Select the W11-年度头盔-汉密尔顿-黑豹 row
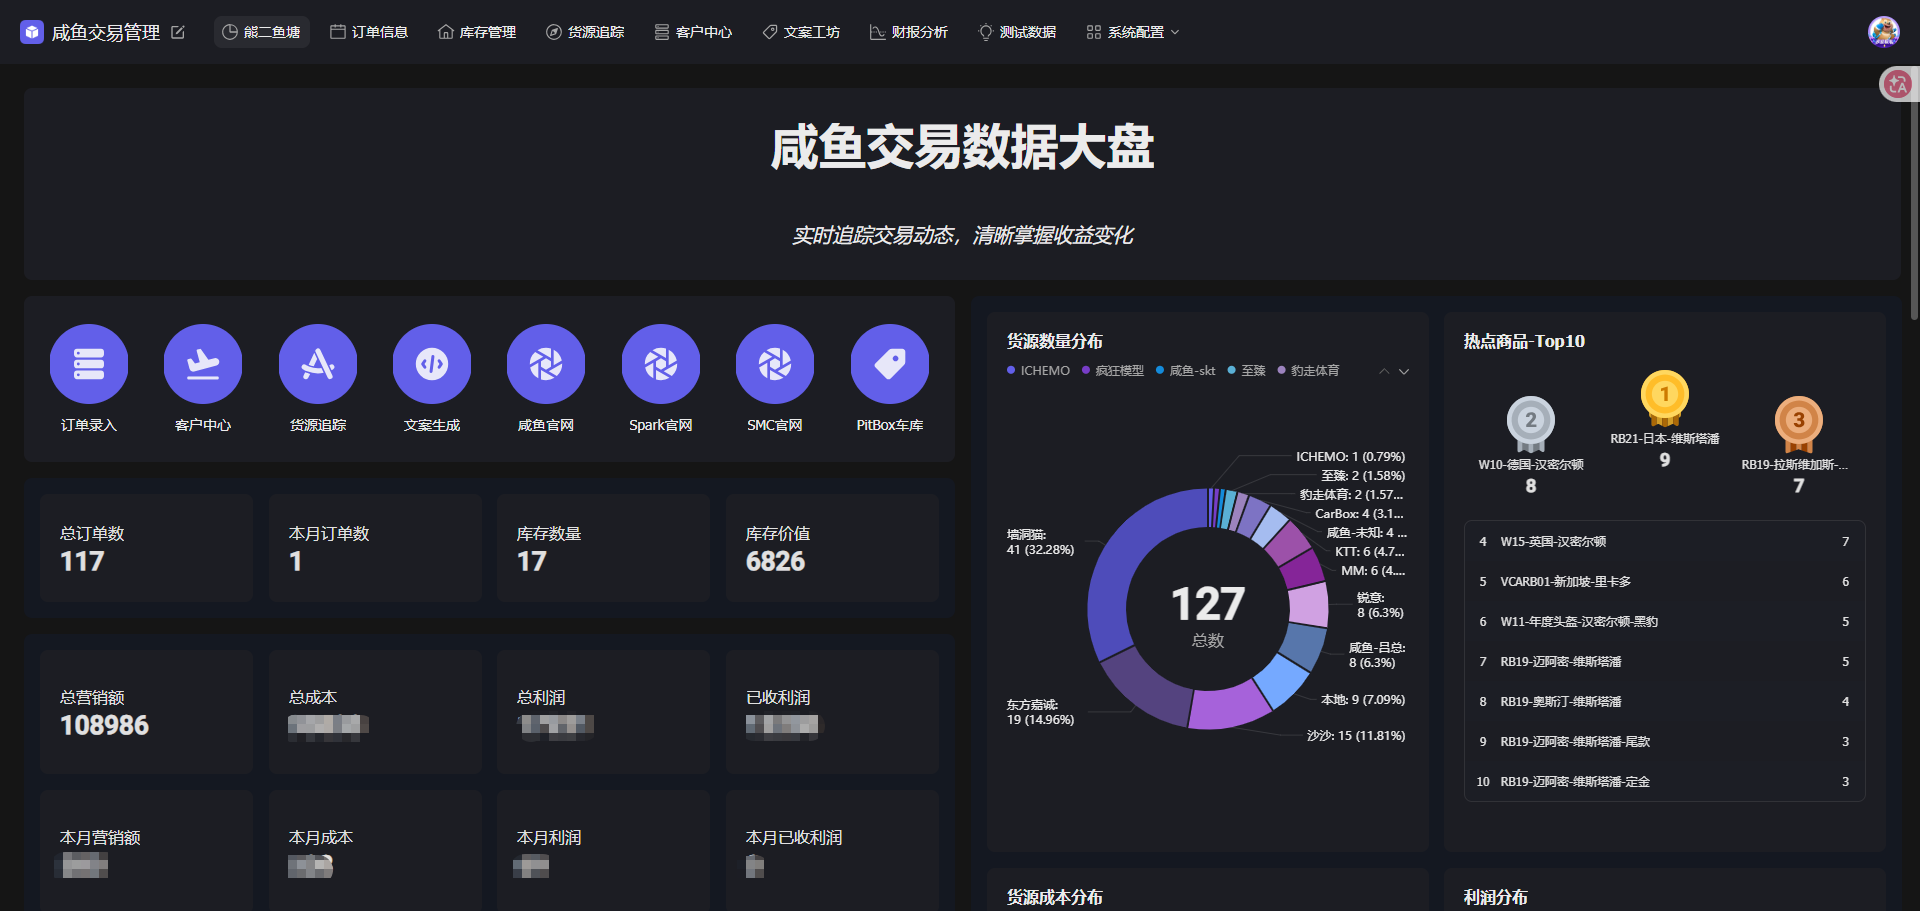Viewport: 1920px width, 911px height. click(x=1664, y=622)
